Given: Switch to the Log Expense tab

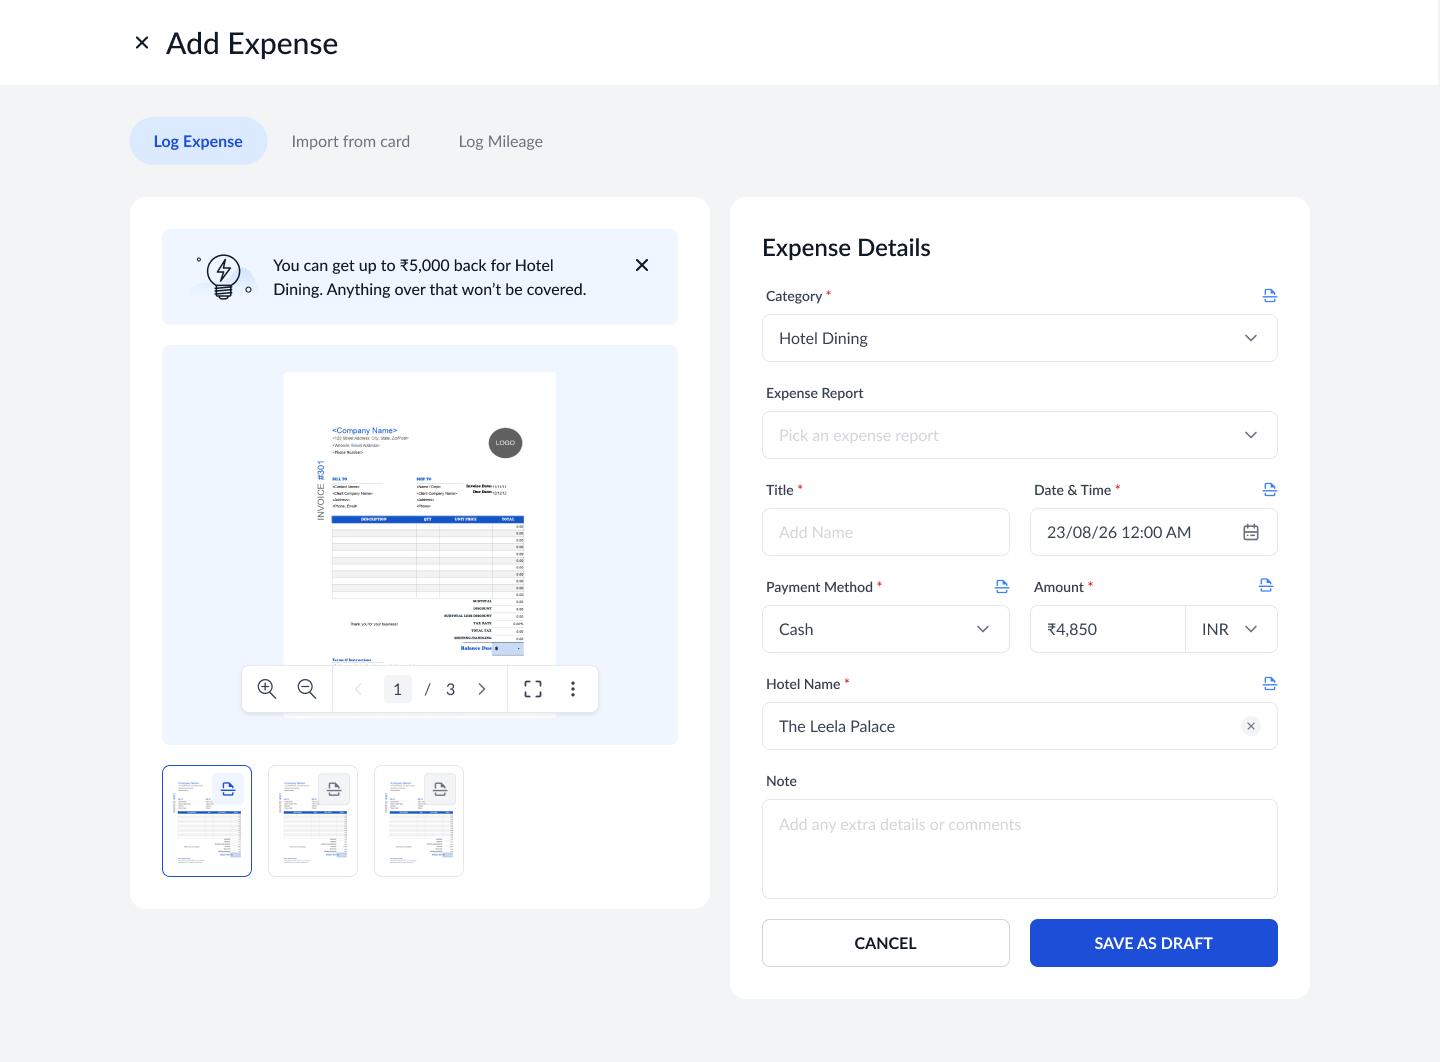Looking at the screenshot, I should (198, 141).
